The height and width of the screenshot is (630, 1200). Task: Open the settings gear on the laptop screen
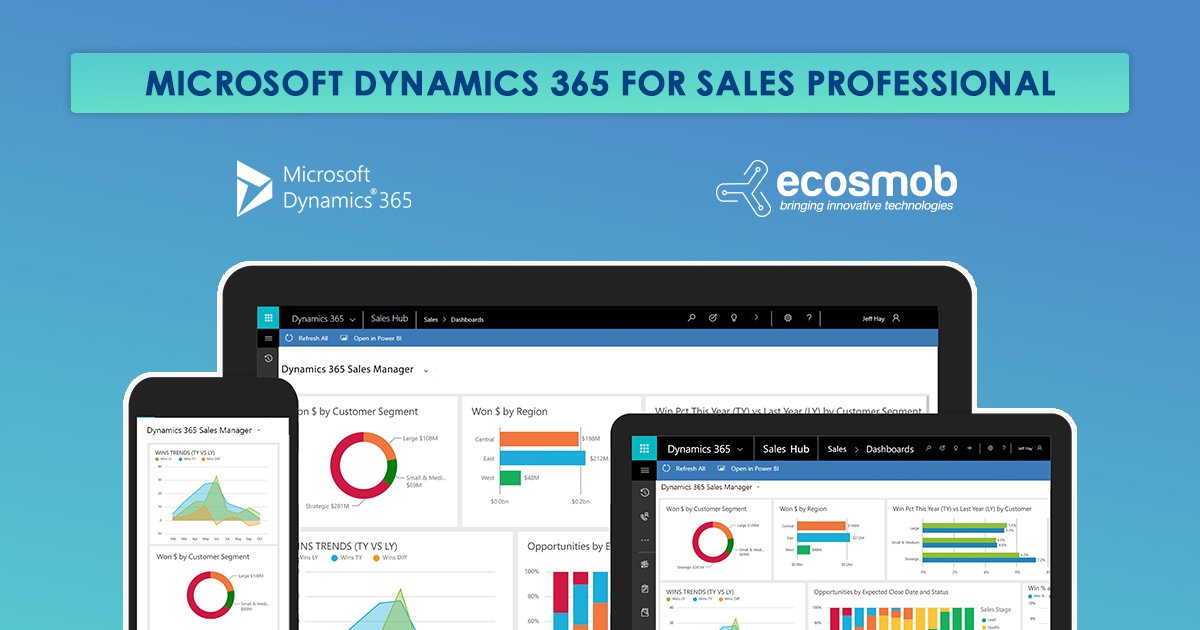pos(788,318)
